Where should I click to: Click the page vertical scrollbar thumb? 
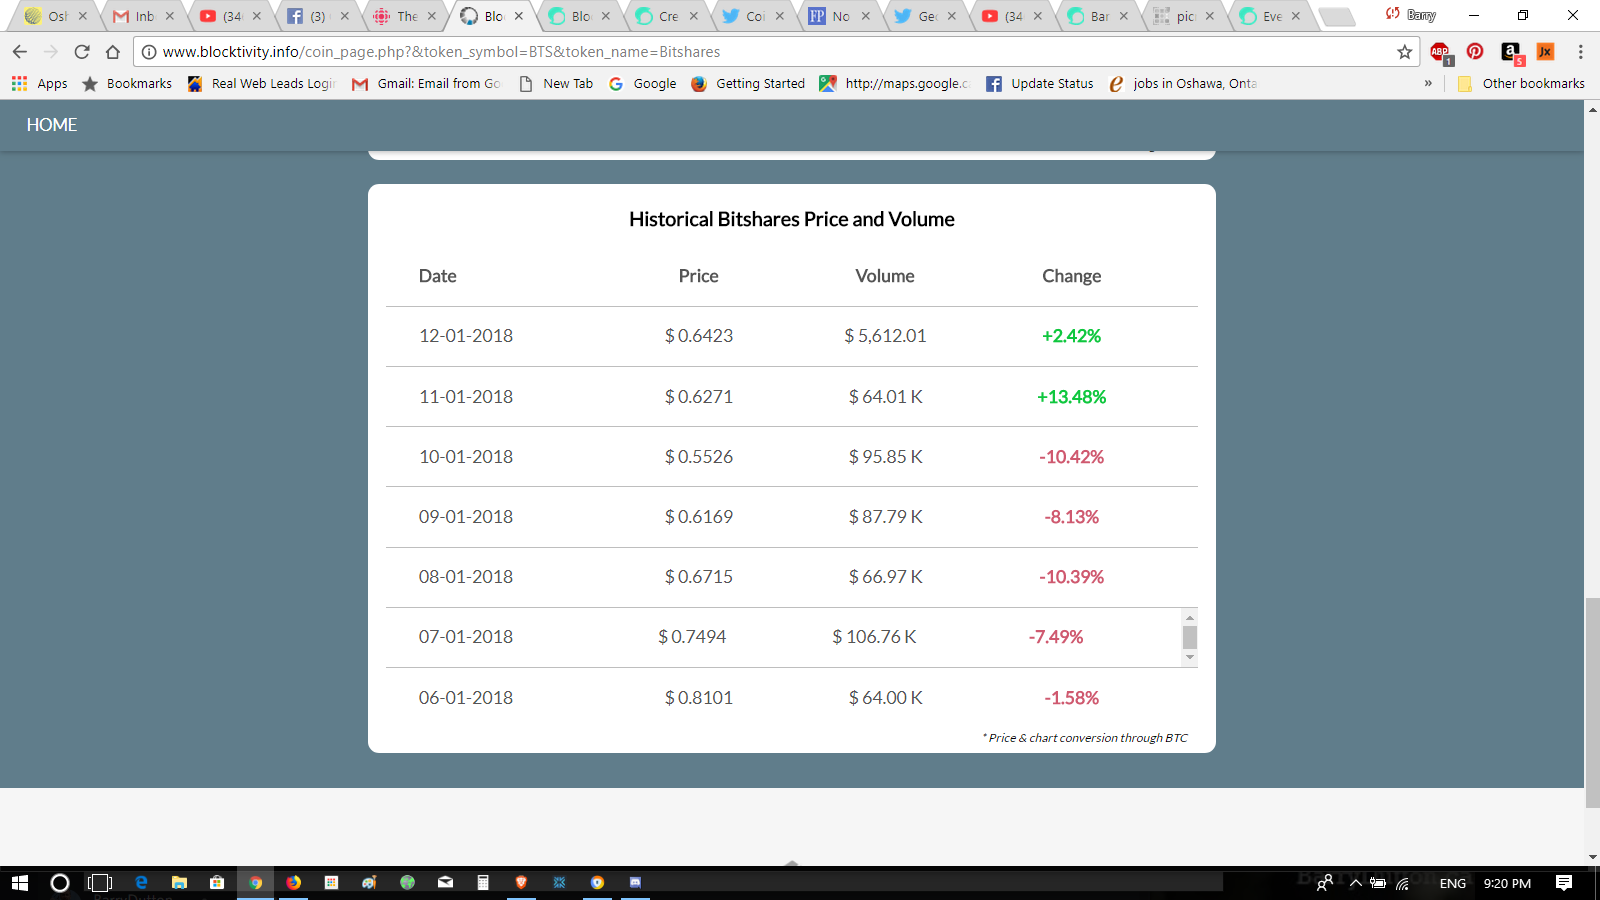pyautogui.click(x=1592, y=702)
